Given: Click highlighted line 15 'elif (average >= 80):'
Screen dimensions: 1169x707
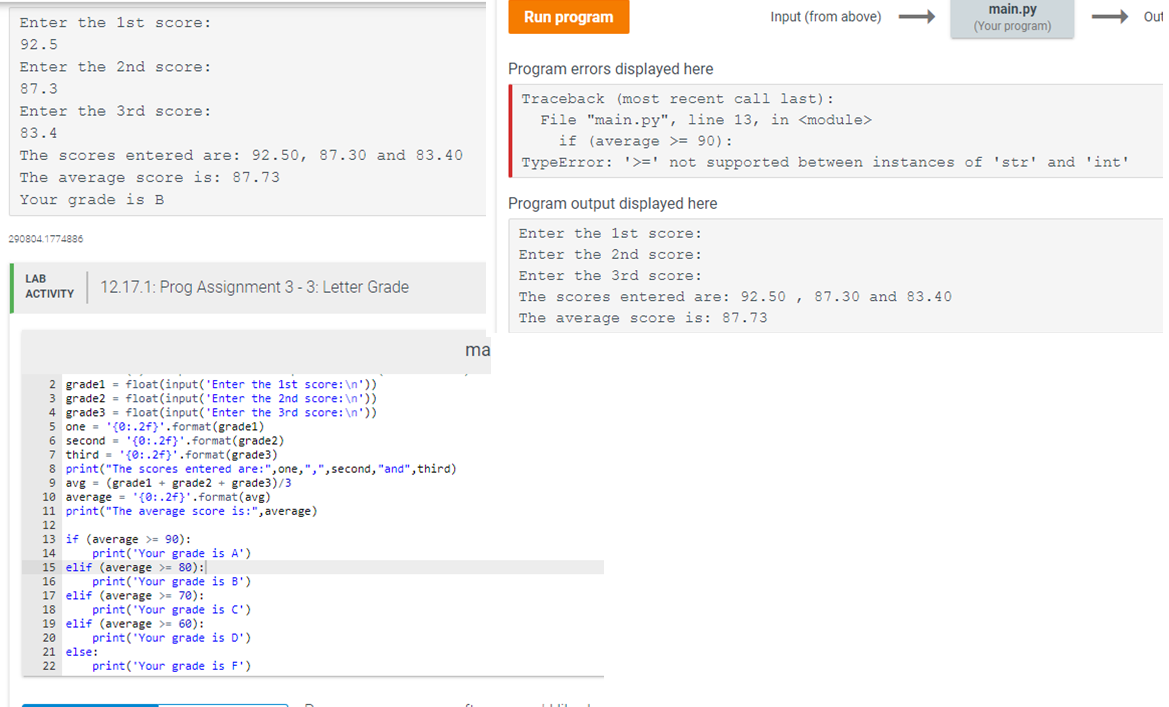Looking at the screenshot, I should [135, 568].
